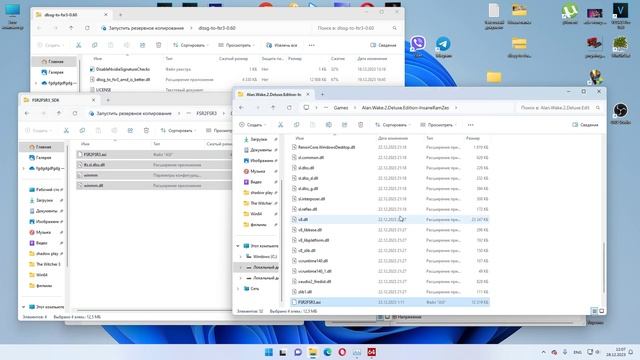Click Cut icon in Alan Wake window toolbar
Screen dimensions: 640x360
coord(280,125)
